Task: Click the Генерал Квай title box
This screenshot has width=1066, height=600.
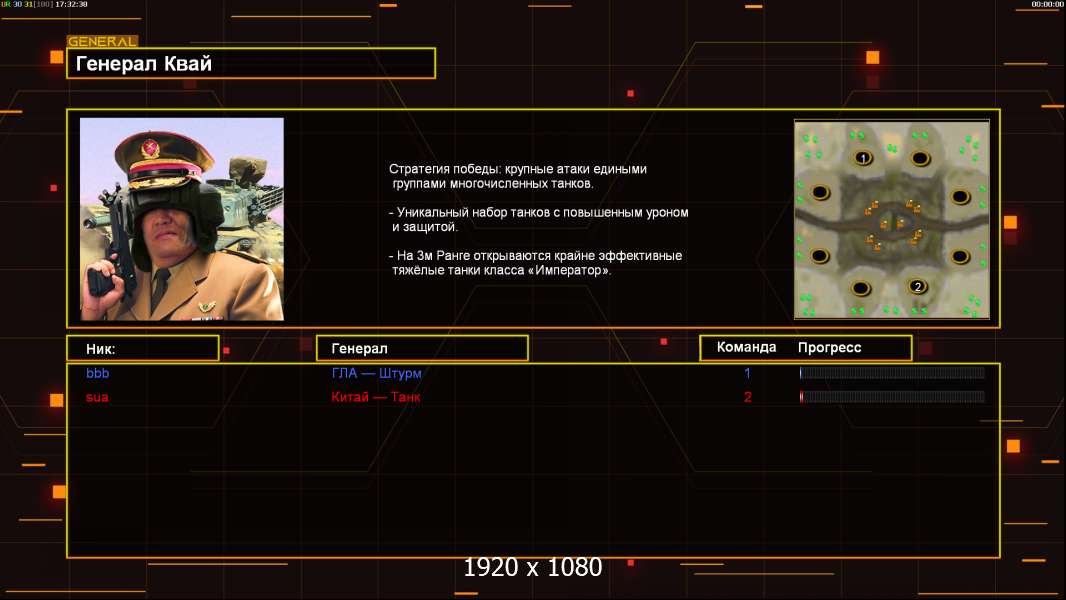Action: (x=251, y=63)
